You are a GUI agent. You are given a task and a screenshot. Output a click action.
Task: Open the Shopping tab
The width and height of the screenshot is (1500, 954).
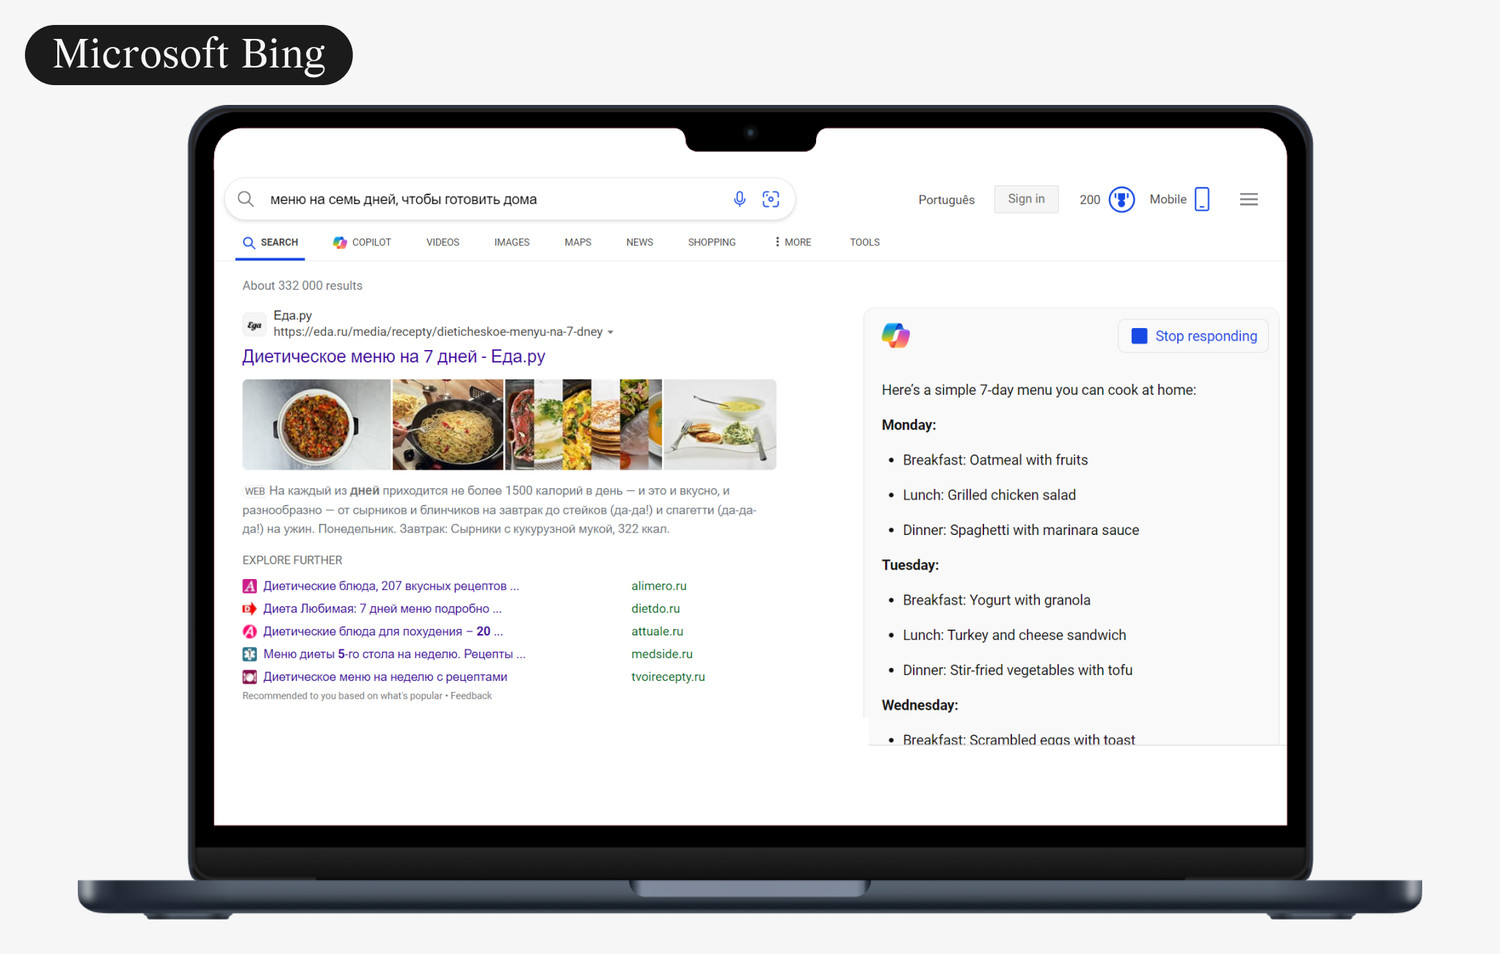point(711,243)
